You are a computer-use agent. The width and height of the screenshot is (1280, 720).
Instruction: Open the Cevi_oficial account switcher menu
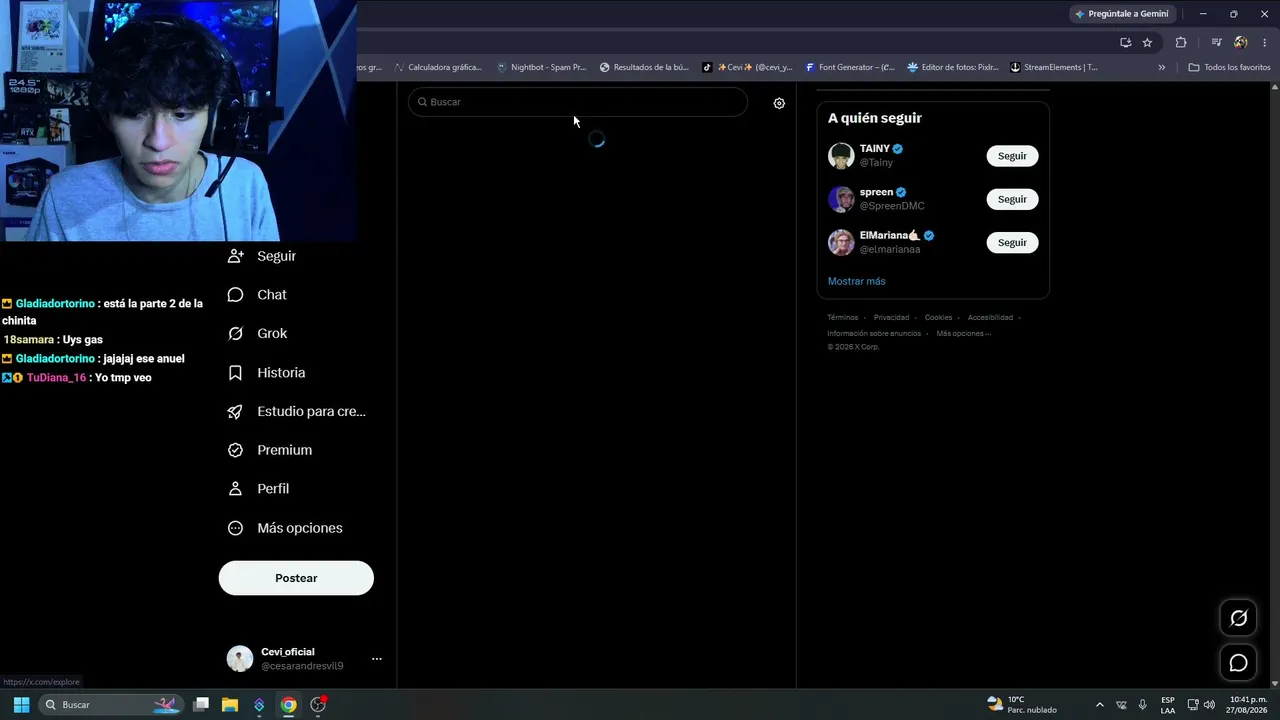pyautogui.click(x=304, y=659)
